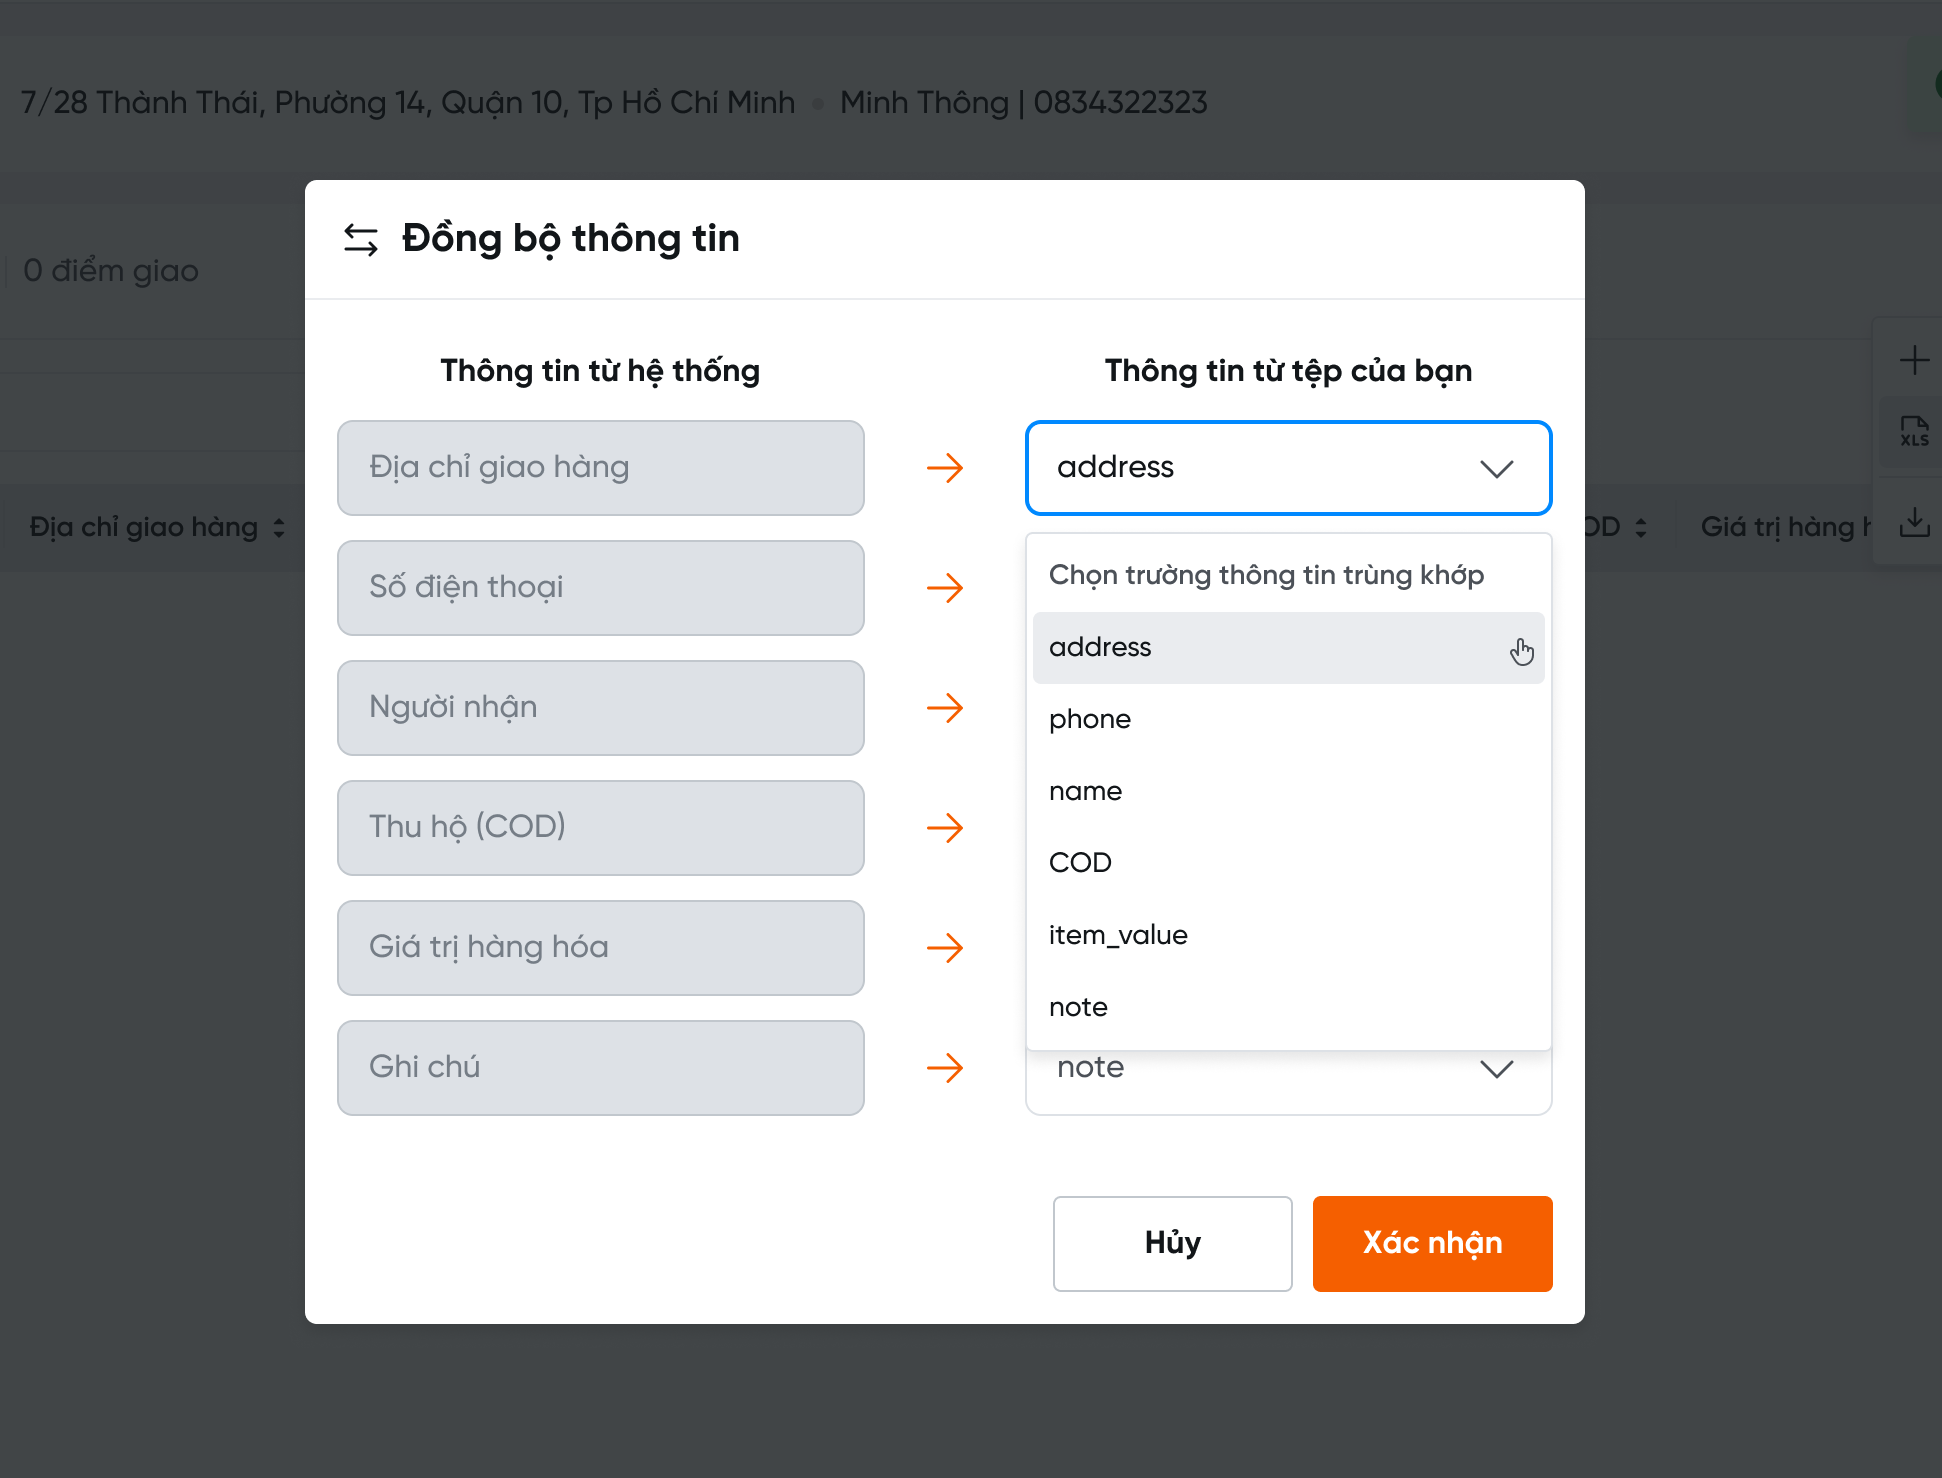
Task: Select the phone option from the list
Action: [x=1090, y=719]
